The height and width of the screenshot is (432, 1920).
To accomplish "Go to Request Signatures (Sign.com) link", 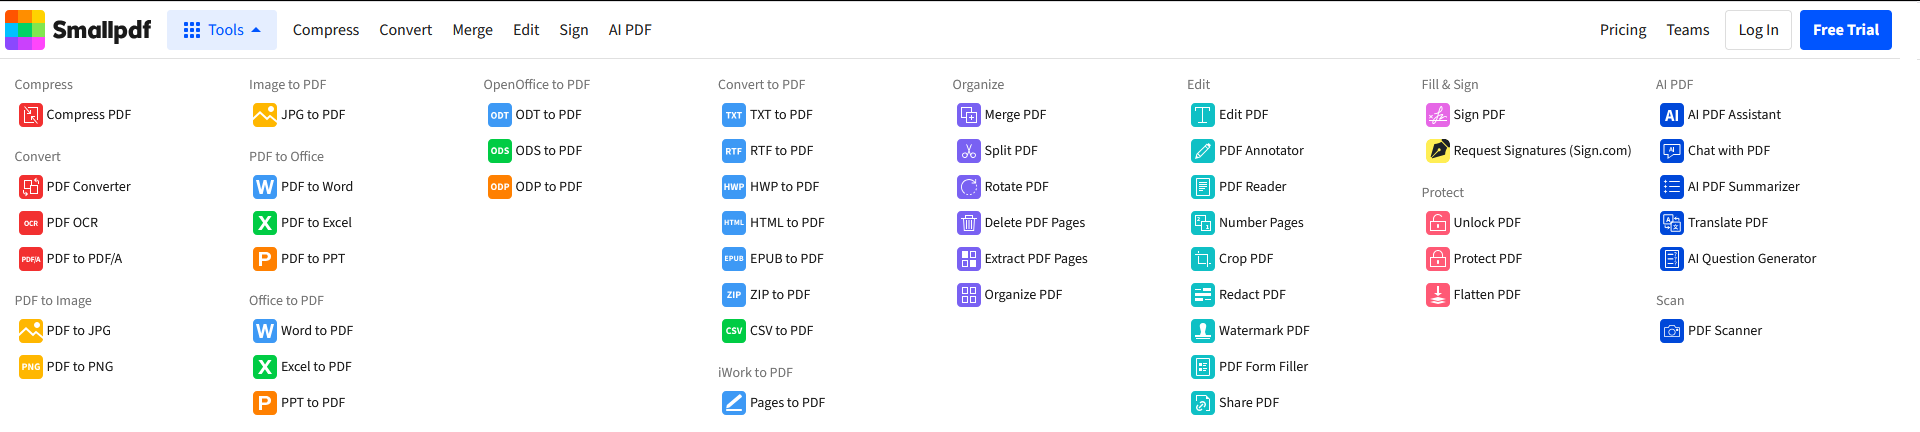I will [1542, 151].
